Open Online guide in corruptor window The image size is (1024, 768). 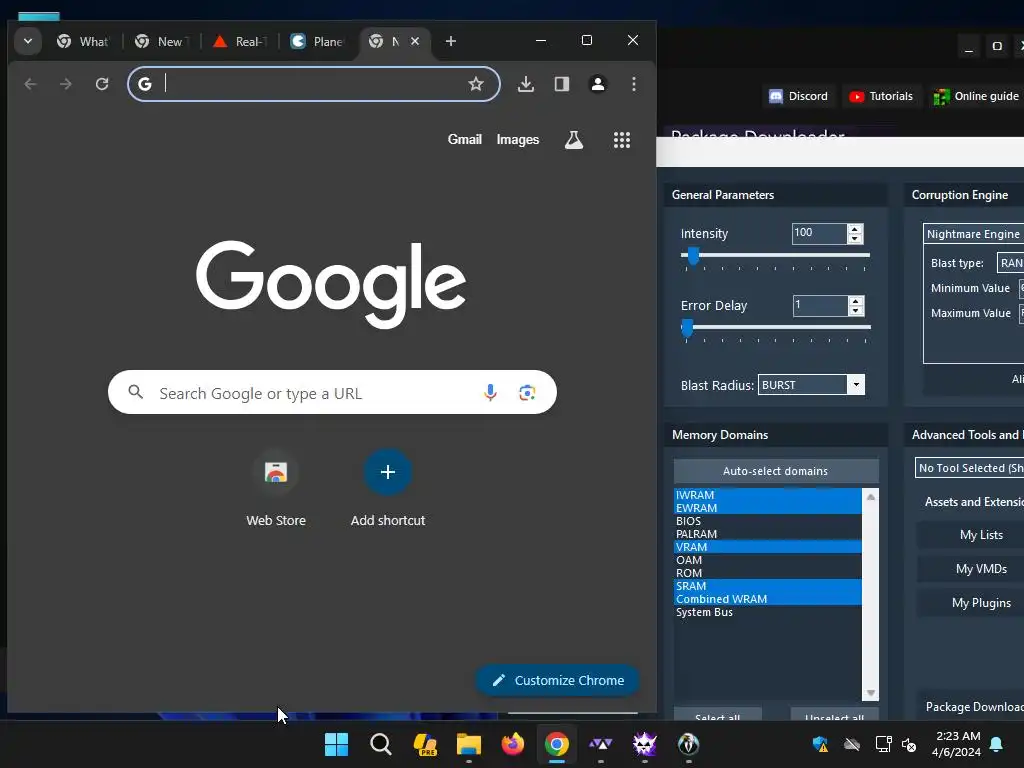coord(976,96)
